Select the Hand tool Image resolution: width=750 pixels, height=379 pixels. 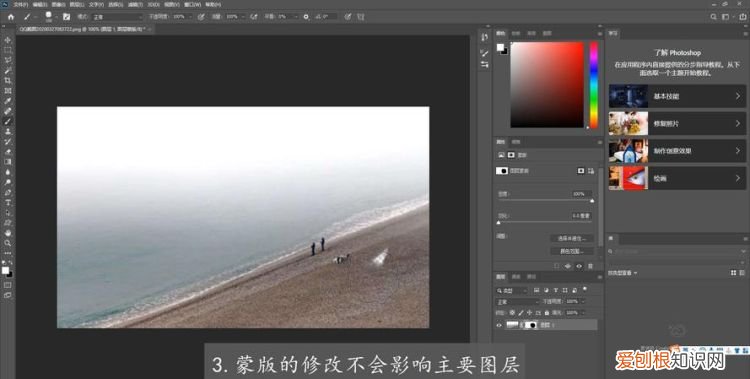(8, 233)
